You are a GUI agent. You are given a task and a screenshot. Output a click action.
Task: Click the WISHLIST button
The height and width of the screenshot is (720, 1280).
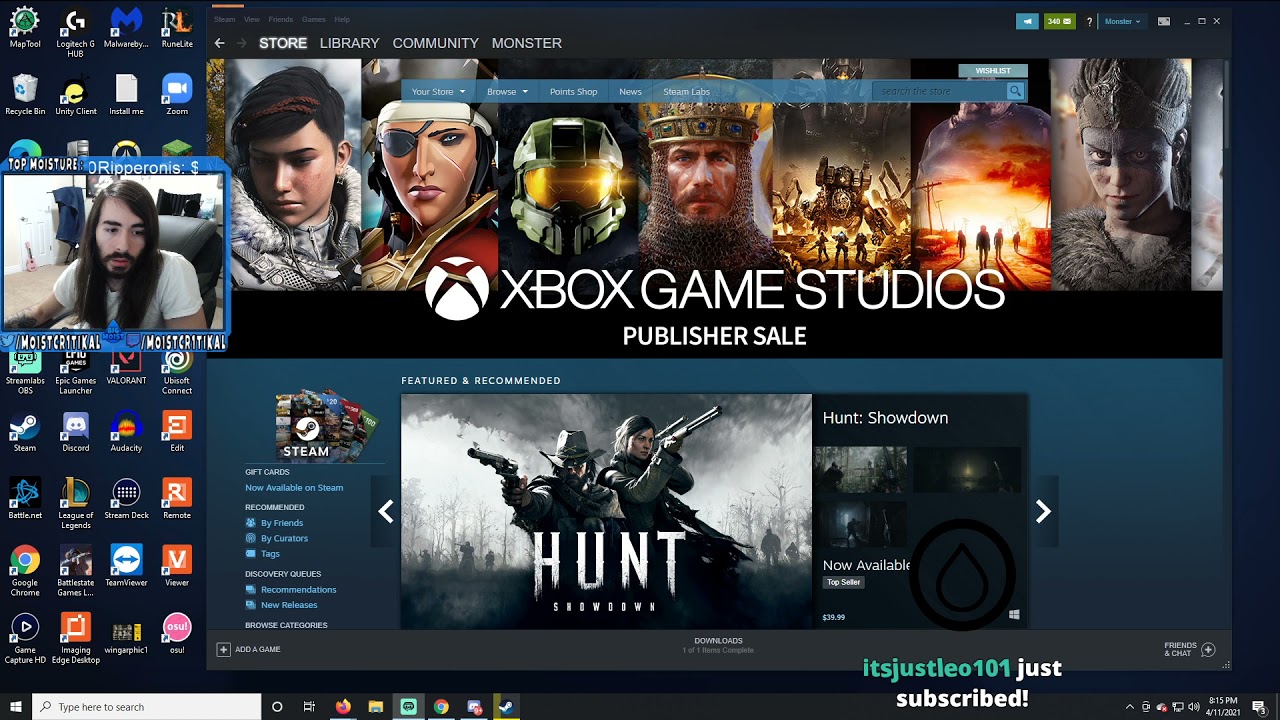(x=993, y=71)
